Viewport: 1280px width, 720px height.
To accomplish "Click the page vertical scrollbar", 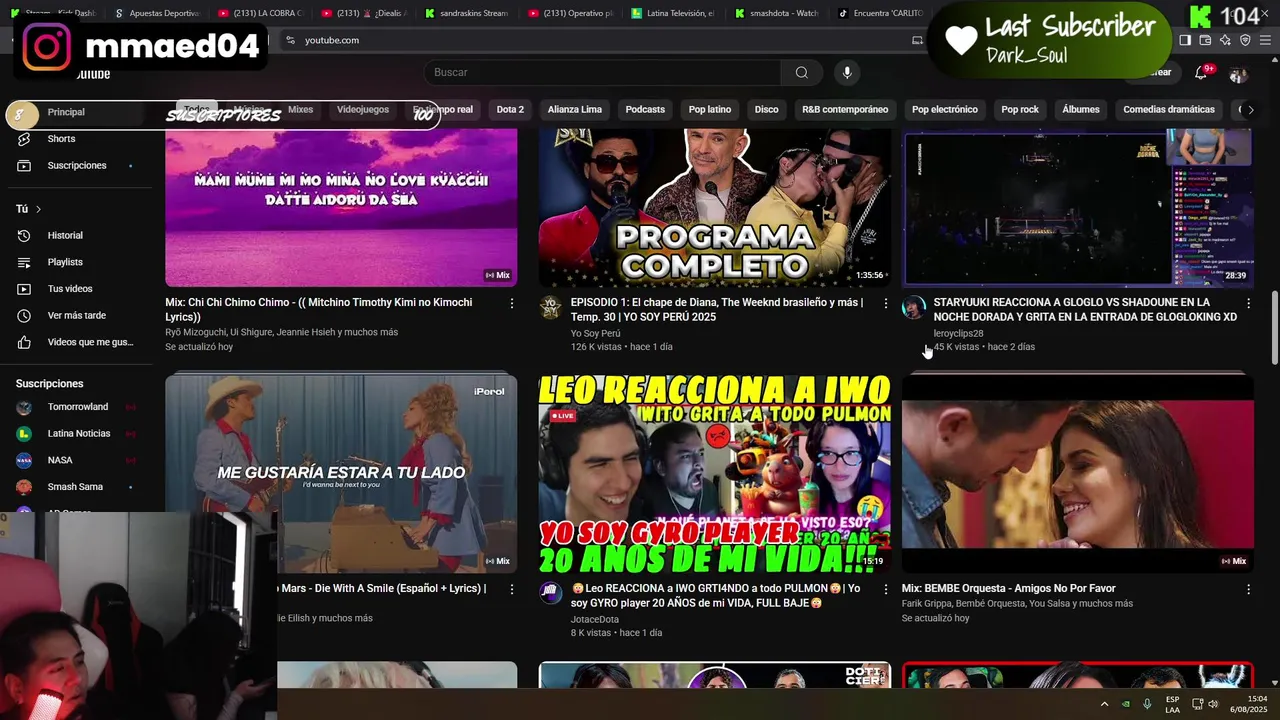I will point(1274,330).
